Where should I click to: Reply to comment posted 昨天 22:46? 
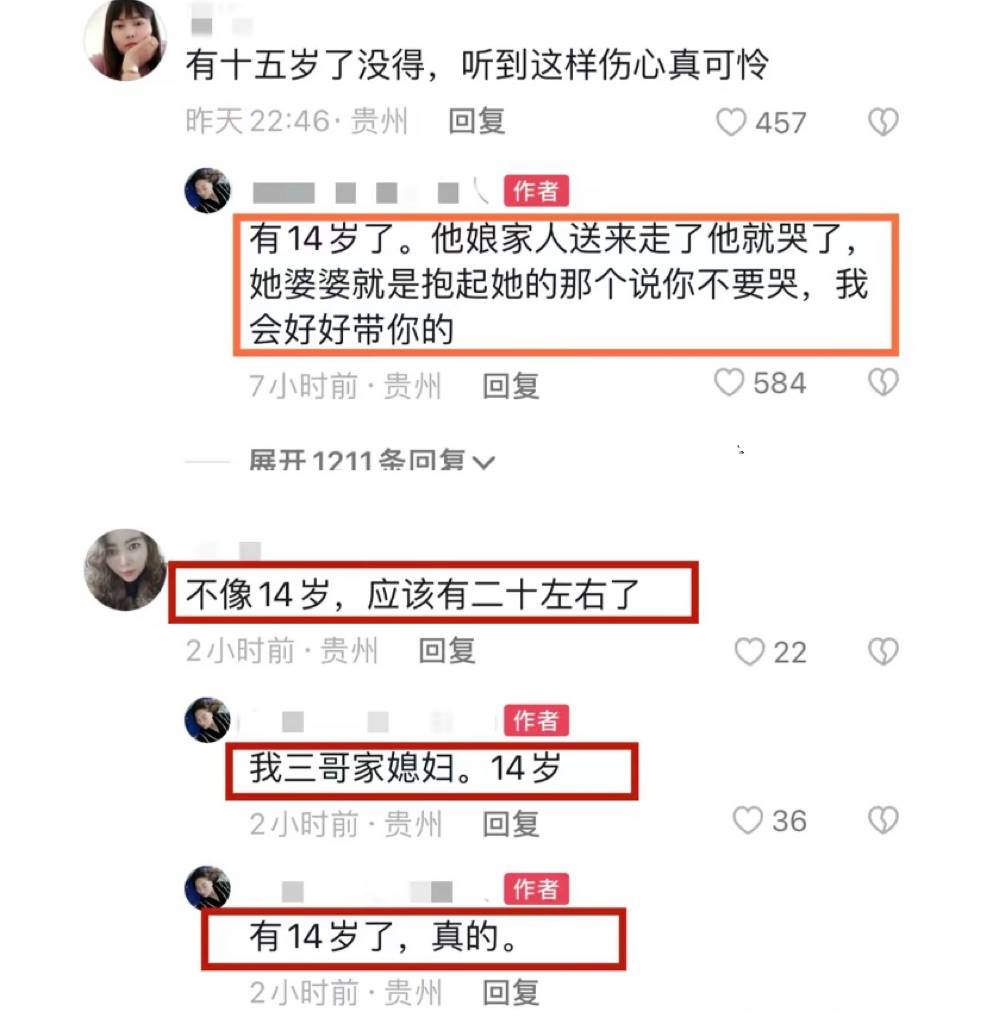pyautogui.click(x=477, y=121)
